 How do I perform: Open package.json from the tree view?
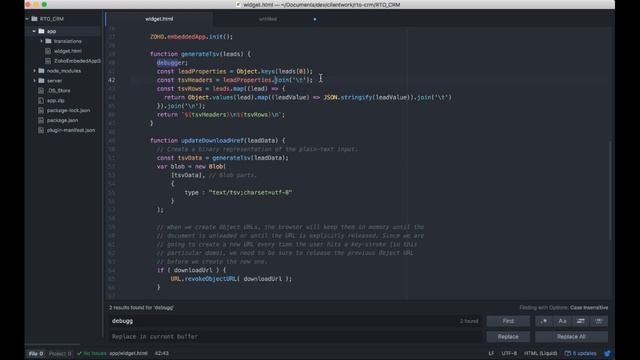pos(62,120)
